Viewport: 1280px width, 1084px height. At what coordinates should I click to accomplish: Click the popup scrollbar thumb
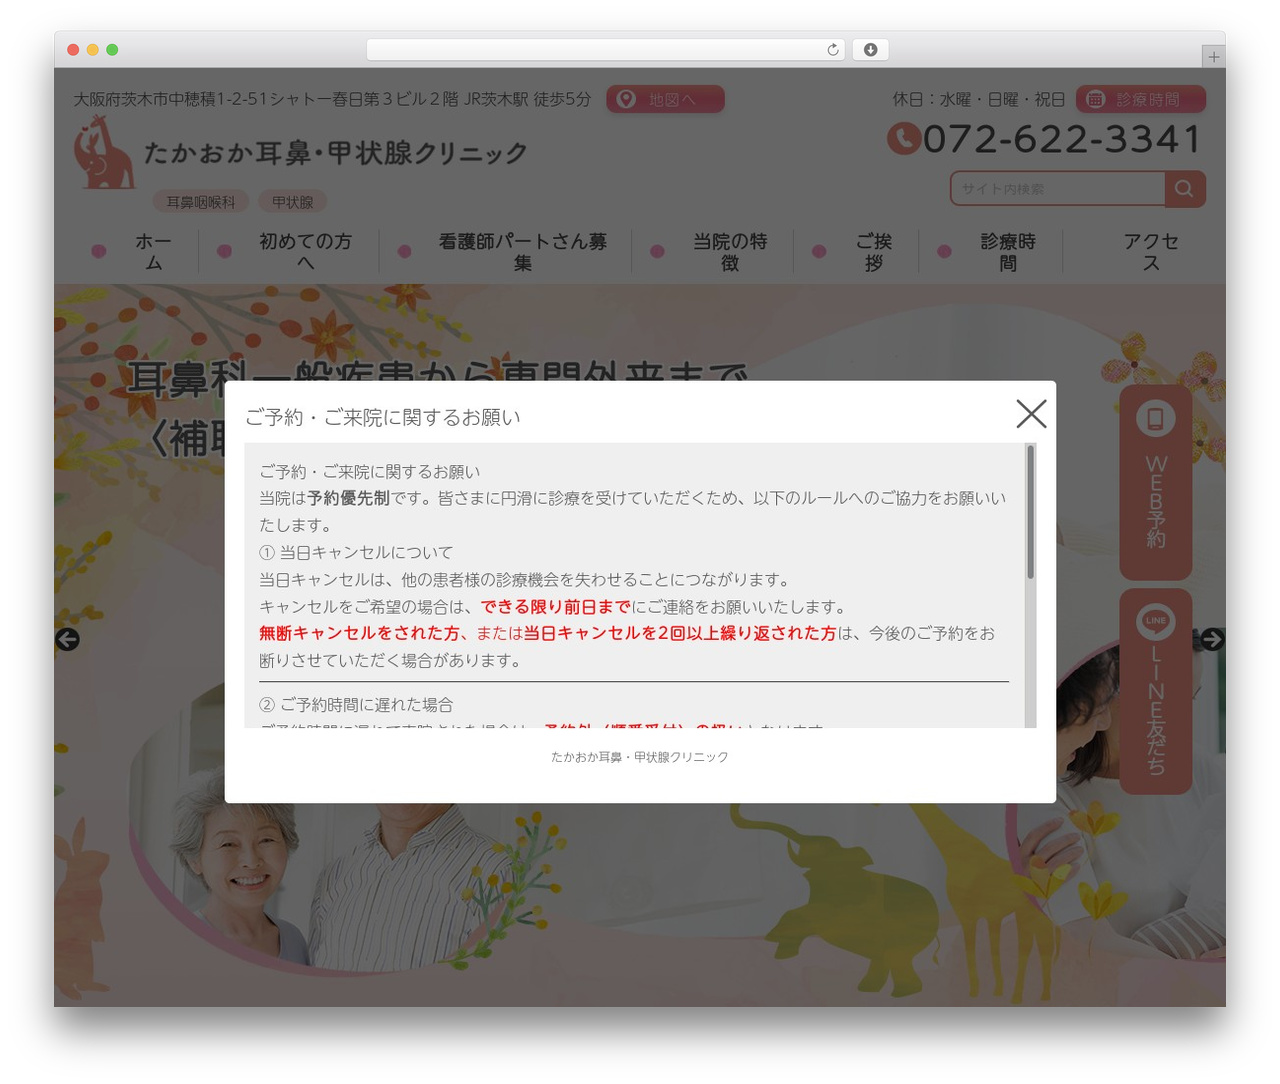pyautogui.click(x=1030, y=512)
